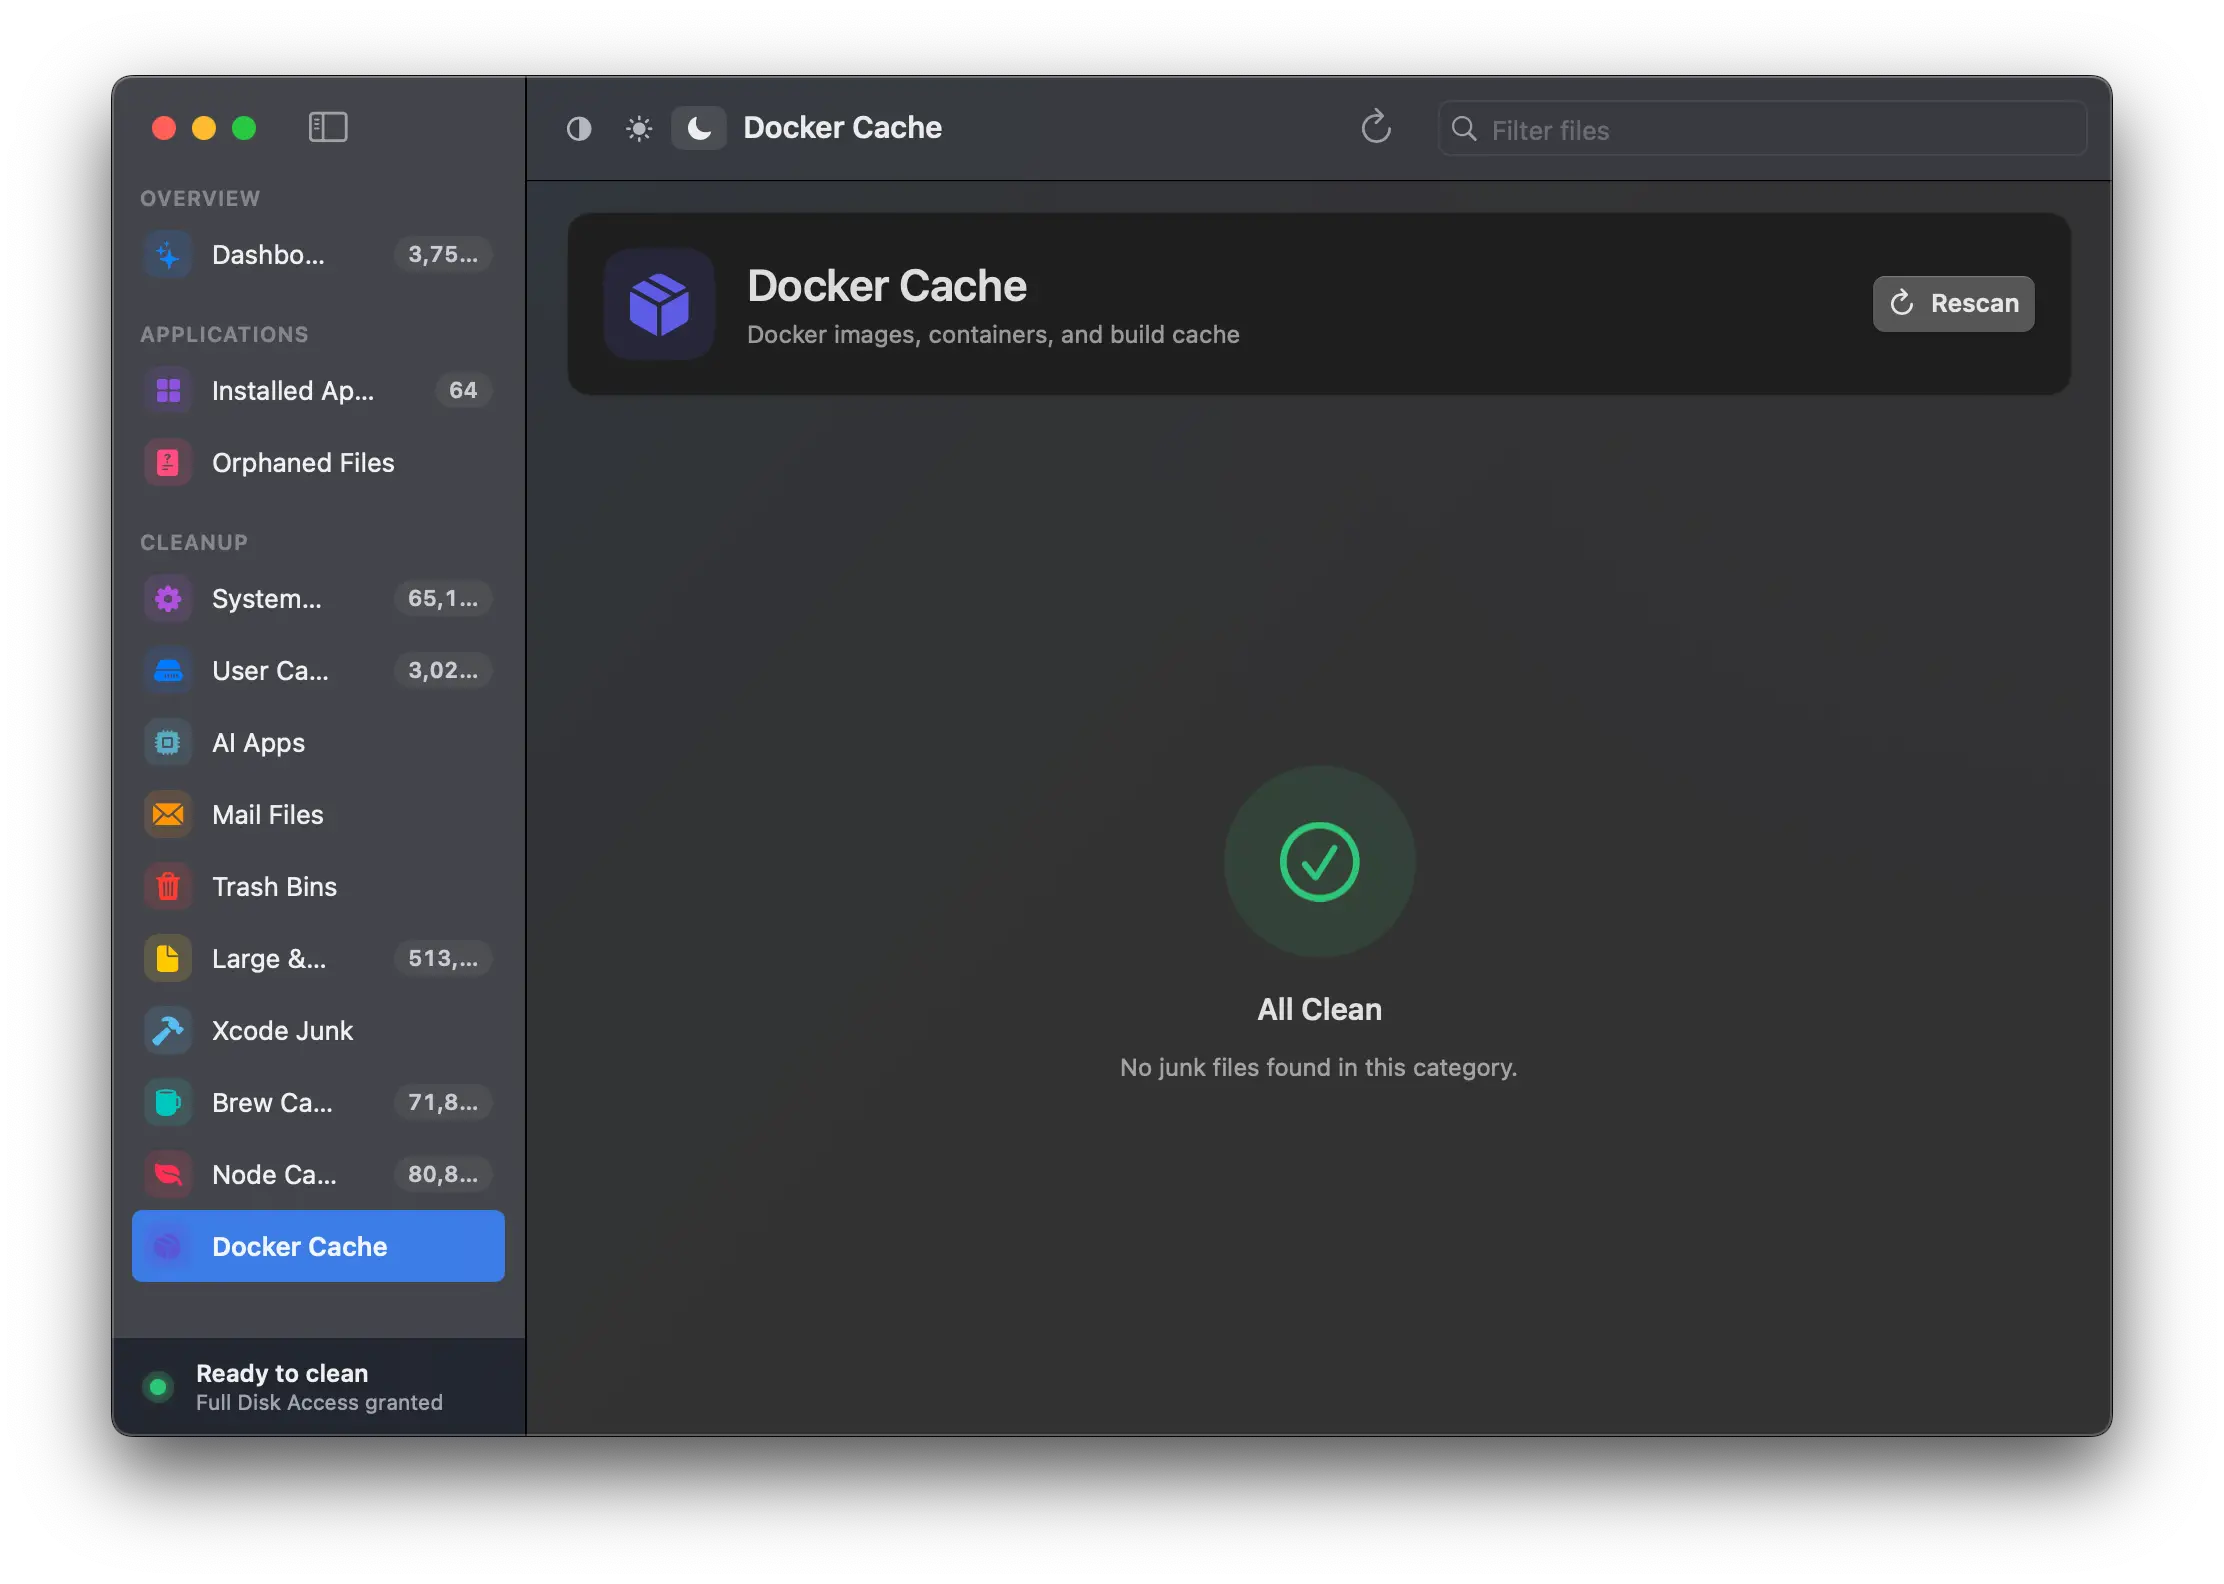Image resolution: width=2224 pixels, height=1584 pixels.
Task: Open Trash Bins category
Action: click(x=318, y=886)
